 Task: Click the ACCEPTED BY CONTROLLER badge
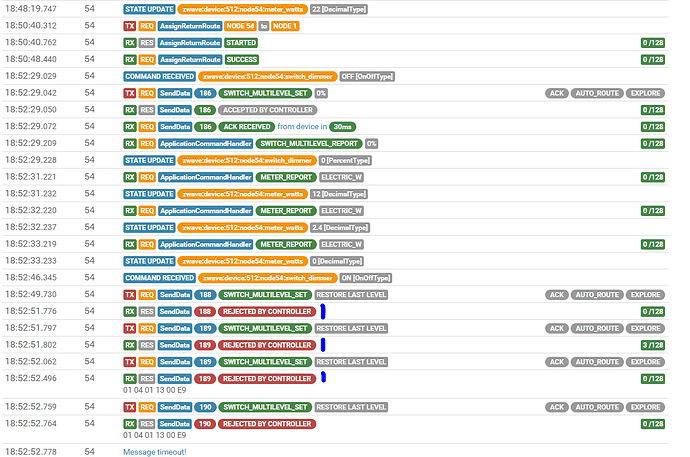(268, 110)
